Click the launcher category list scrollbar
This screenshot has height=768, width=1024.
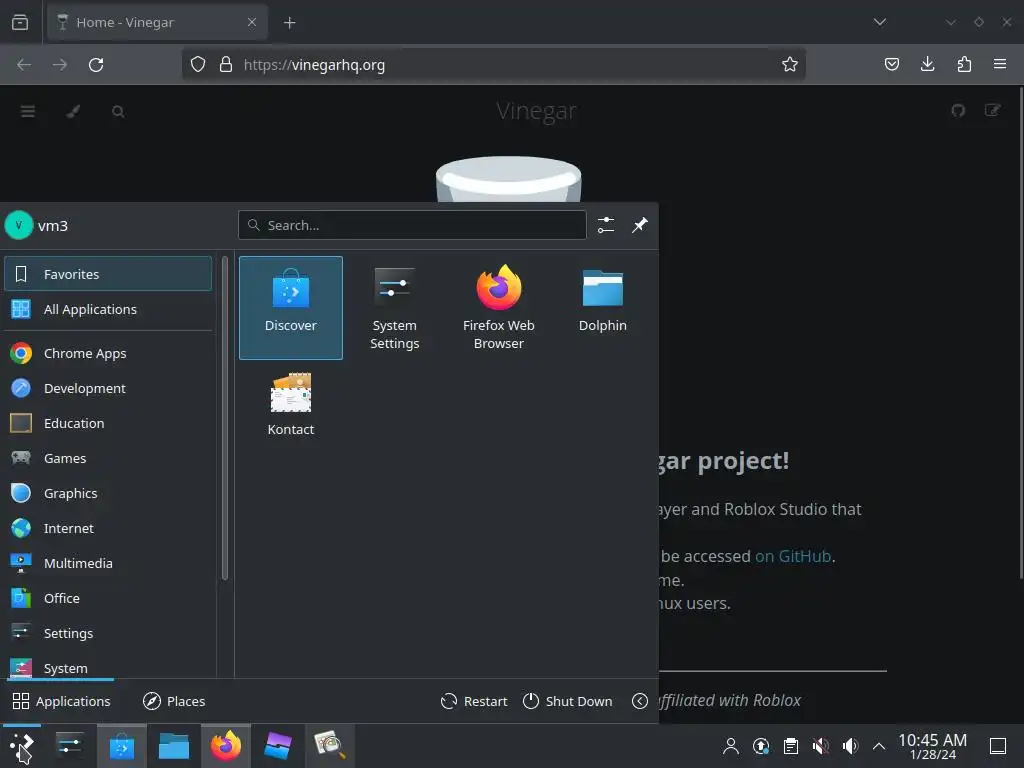coord(225,418)
